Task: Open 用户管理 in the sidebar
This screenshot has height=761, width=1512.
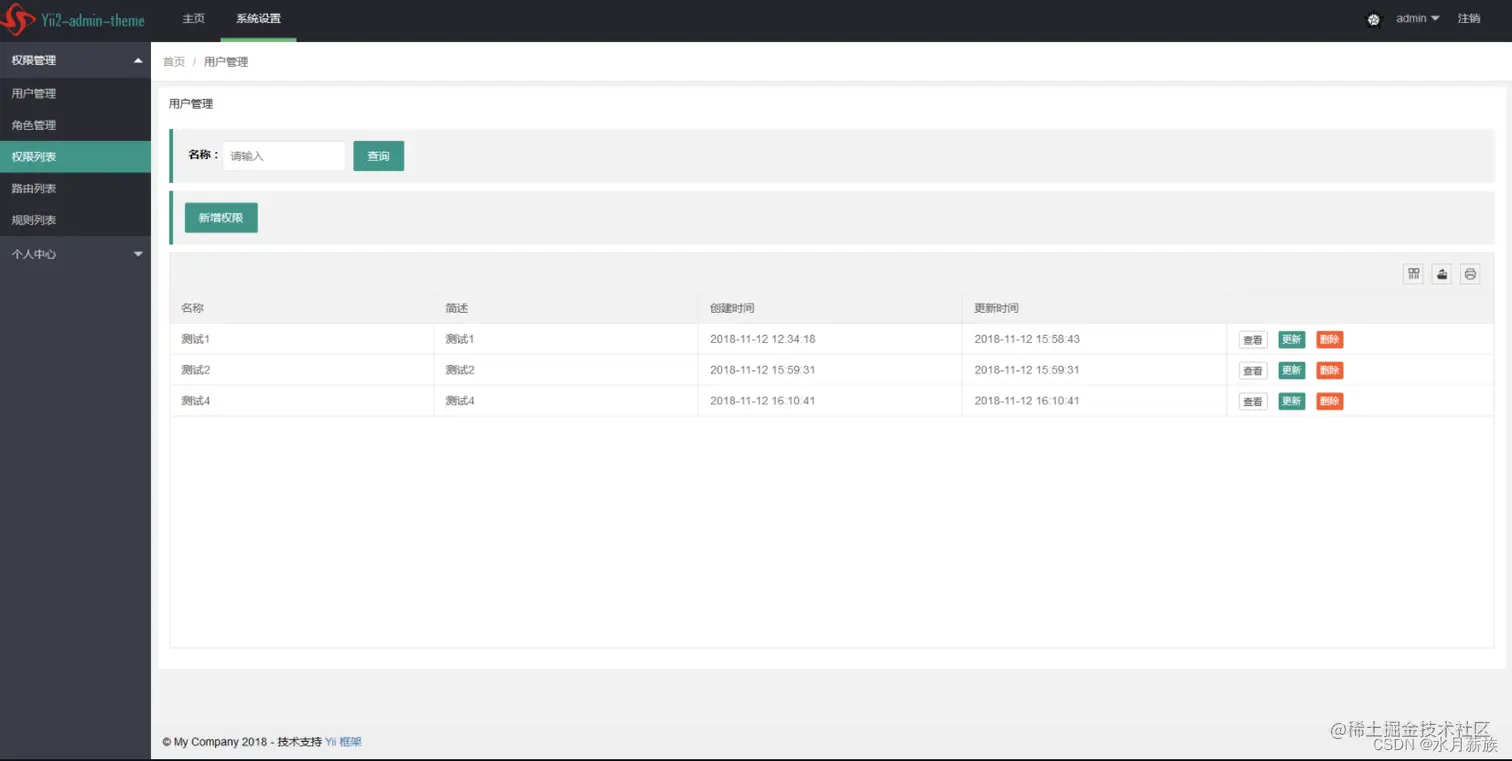Action: [x=75, y=94]
